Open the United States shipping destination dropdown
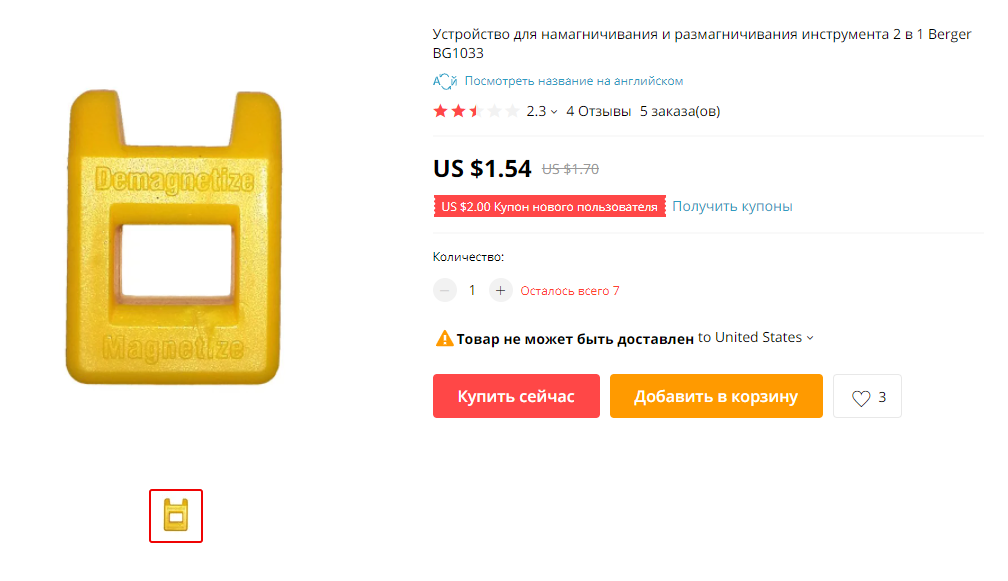This screenshot has width=1008, height=581. 756,337
